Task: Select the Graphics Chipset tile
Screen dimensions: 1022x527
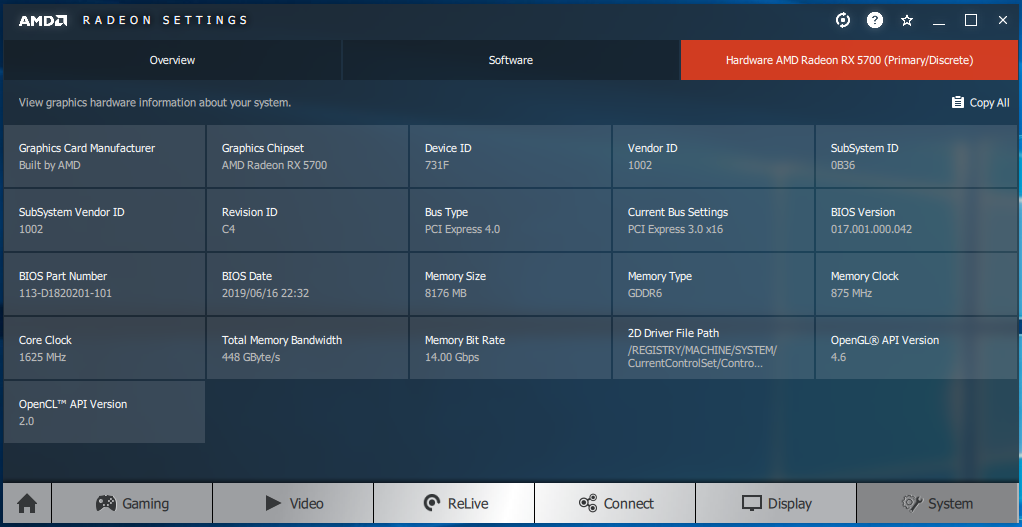Action: (x=308, y=156)
